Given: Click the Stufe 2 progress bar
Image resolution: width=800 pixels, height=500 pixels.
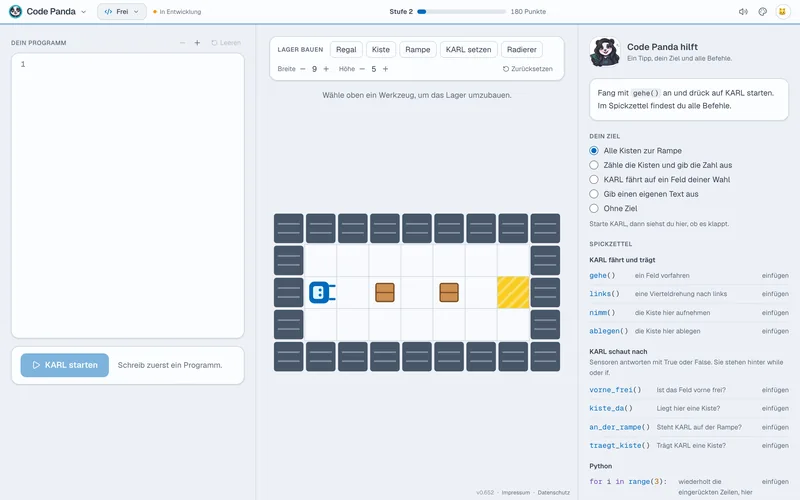Looking at the screenshot, I should click(x=461, y=12).
